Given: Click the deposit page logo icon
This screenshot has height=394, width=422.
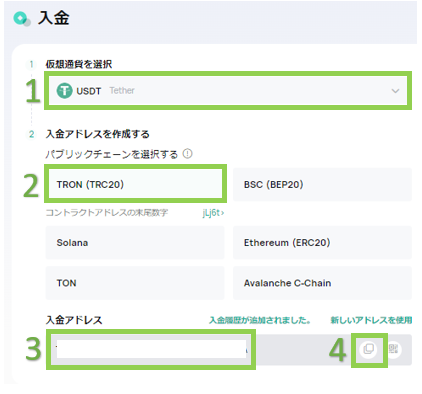Looking at the screenshot, I should [x=22, y=19].
